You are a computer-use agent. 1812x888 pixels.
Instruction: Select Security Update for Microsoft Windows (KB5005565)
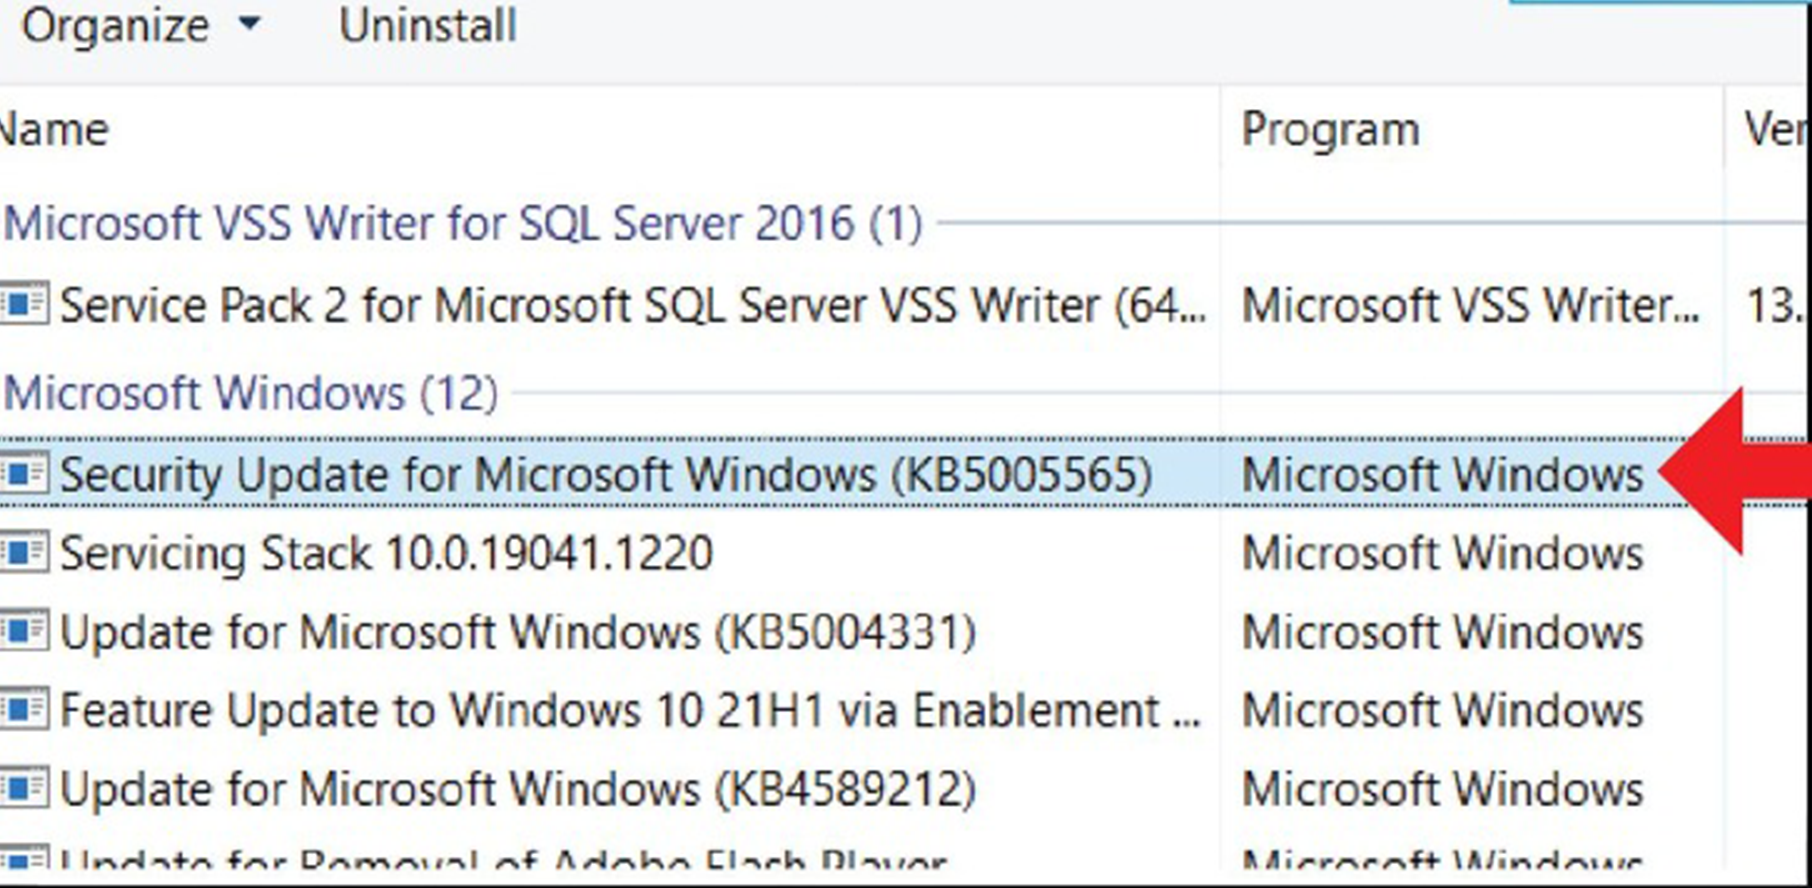pos(605,474)
